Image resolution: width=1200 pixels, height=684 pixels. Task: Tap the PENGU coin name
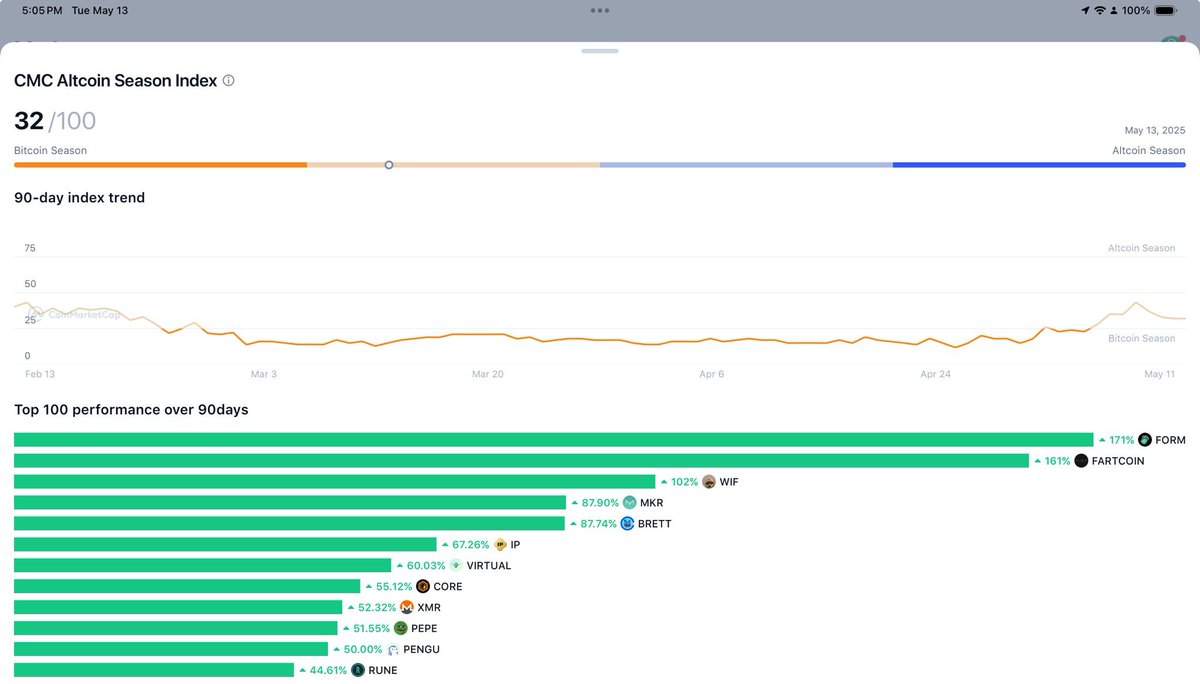pyautogui.click(x=421, y=650)
